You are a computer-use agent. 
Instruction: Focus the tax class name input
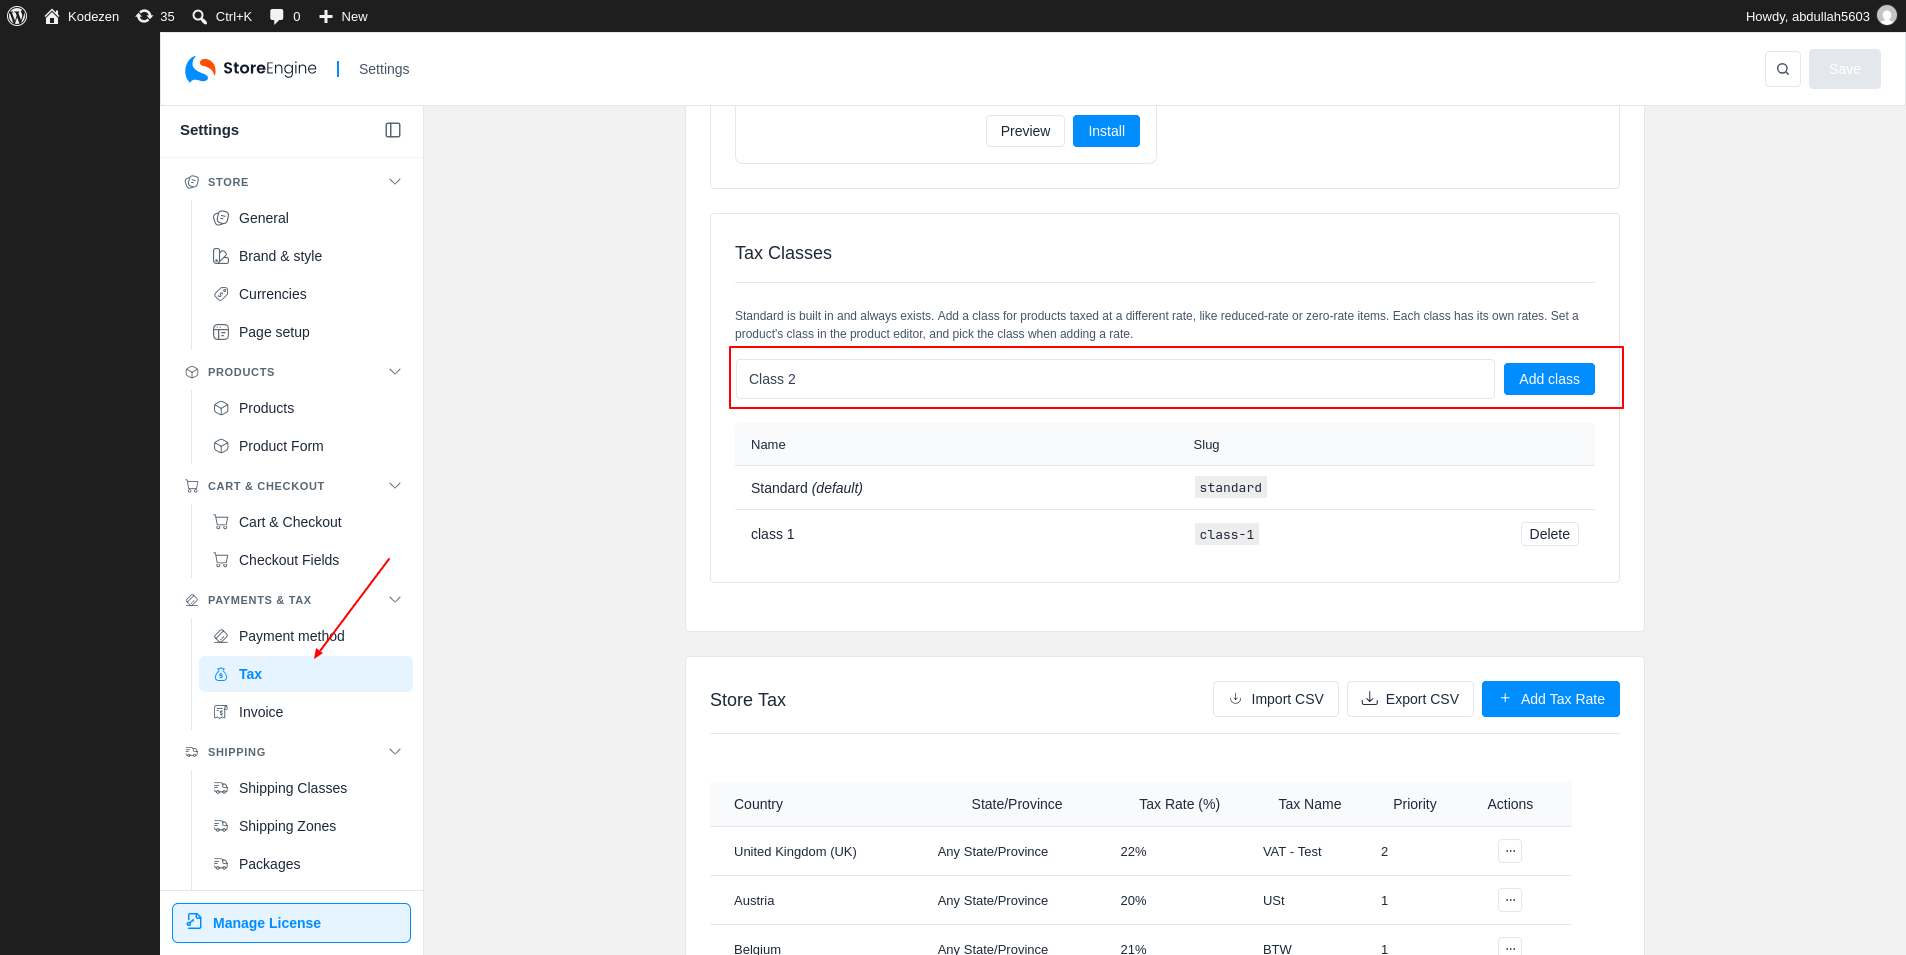[x=1115, y=379]
